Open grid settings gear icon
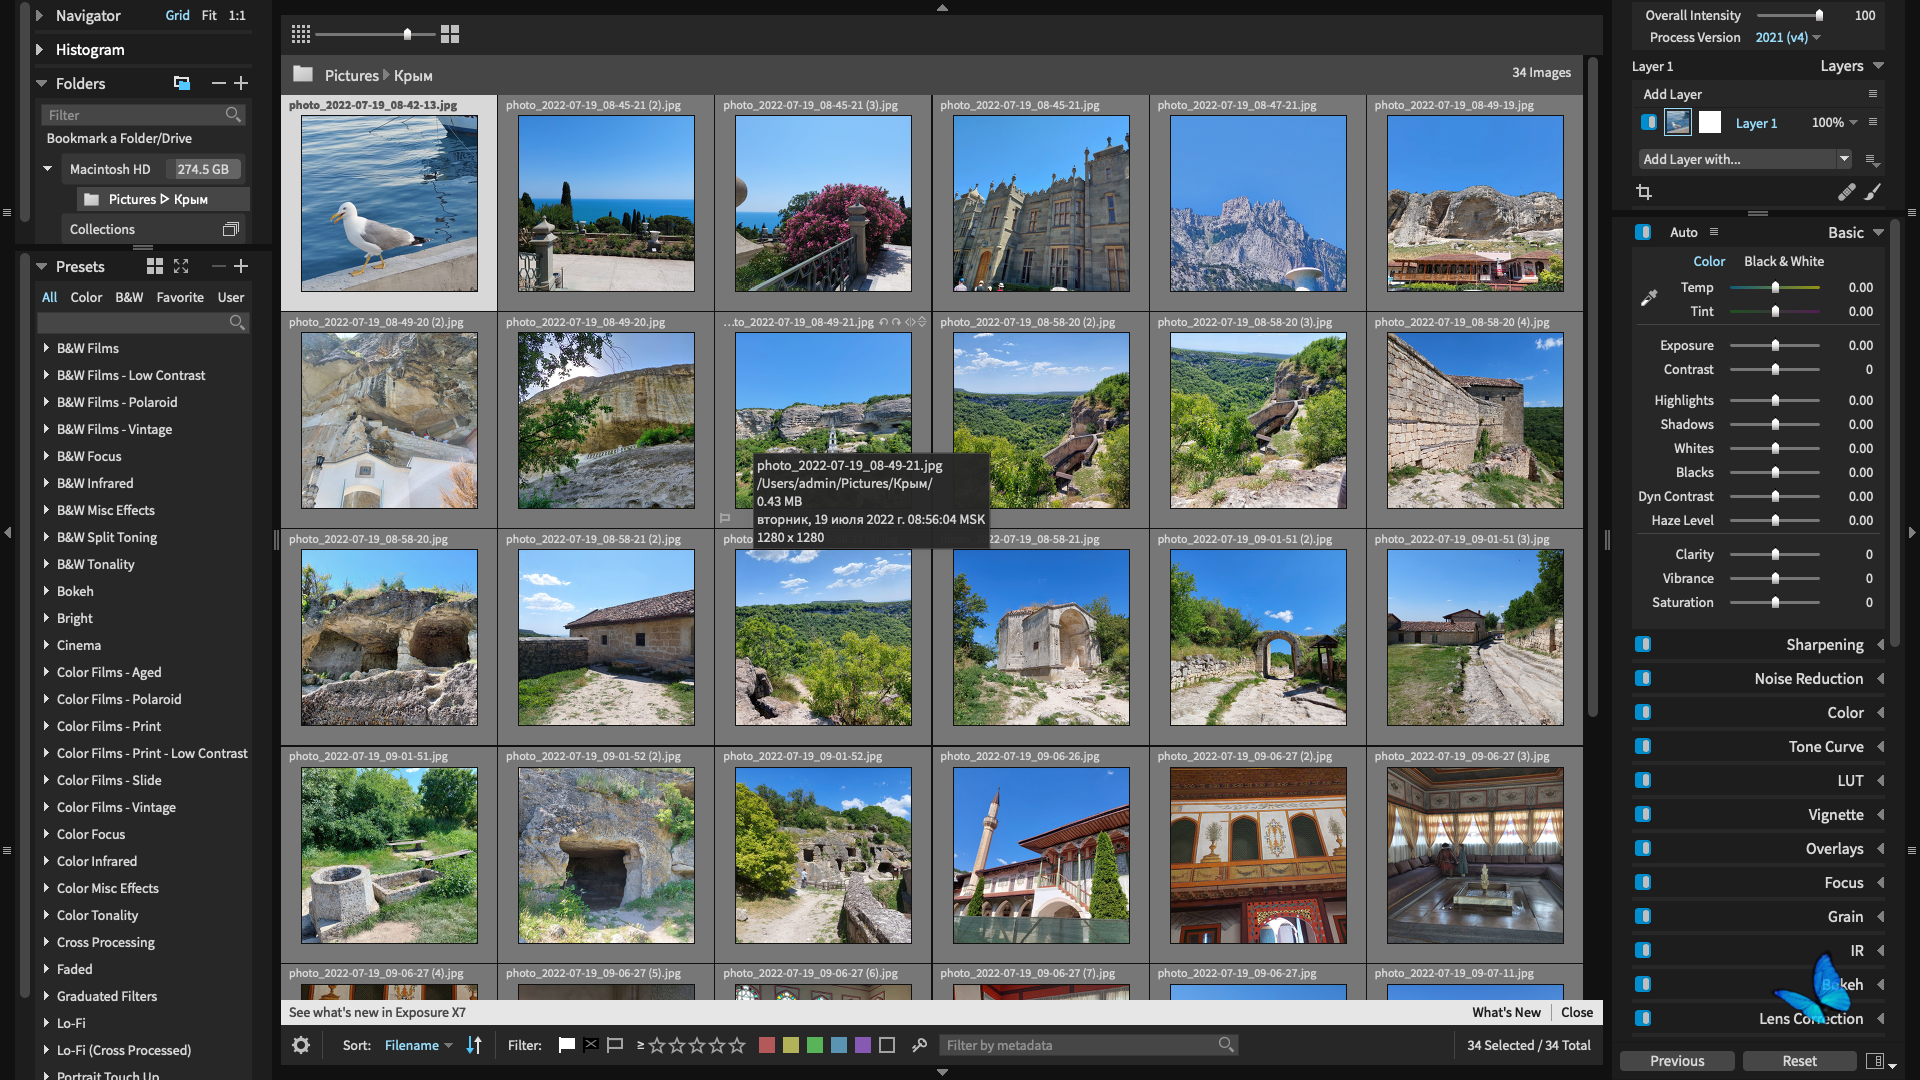 [301, 1045]
